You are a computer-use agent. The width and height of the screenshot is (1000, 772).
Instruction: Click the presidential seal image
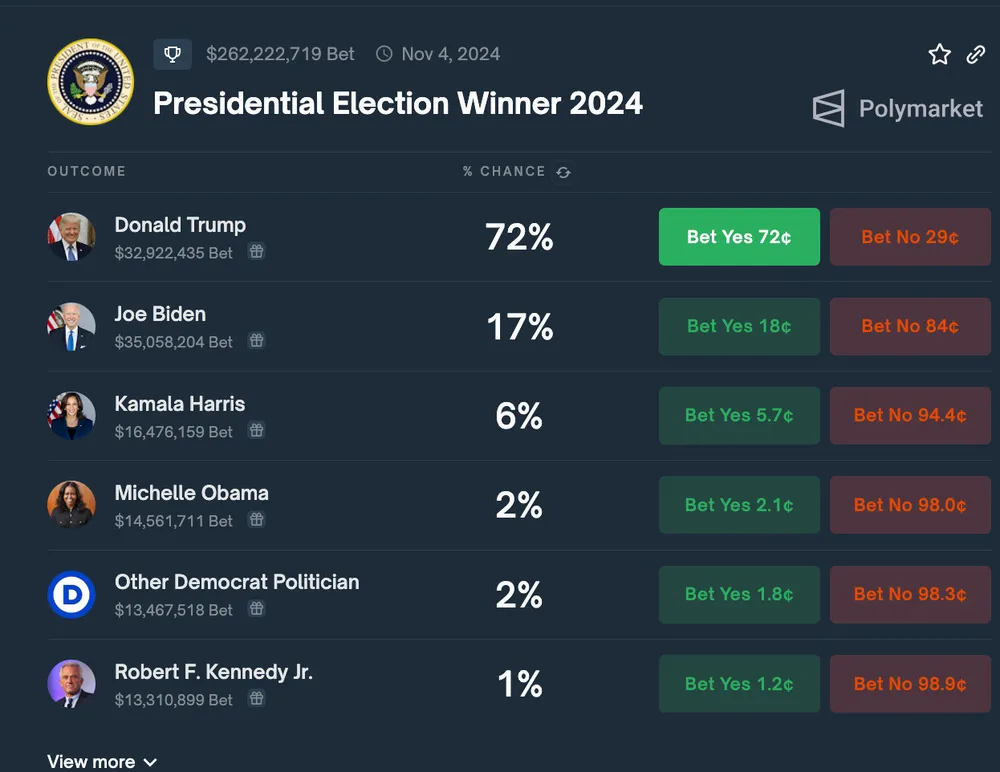coord(90,81)
